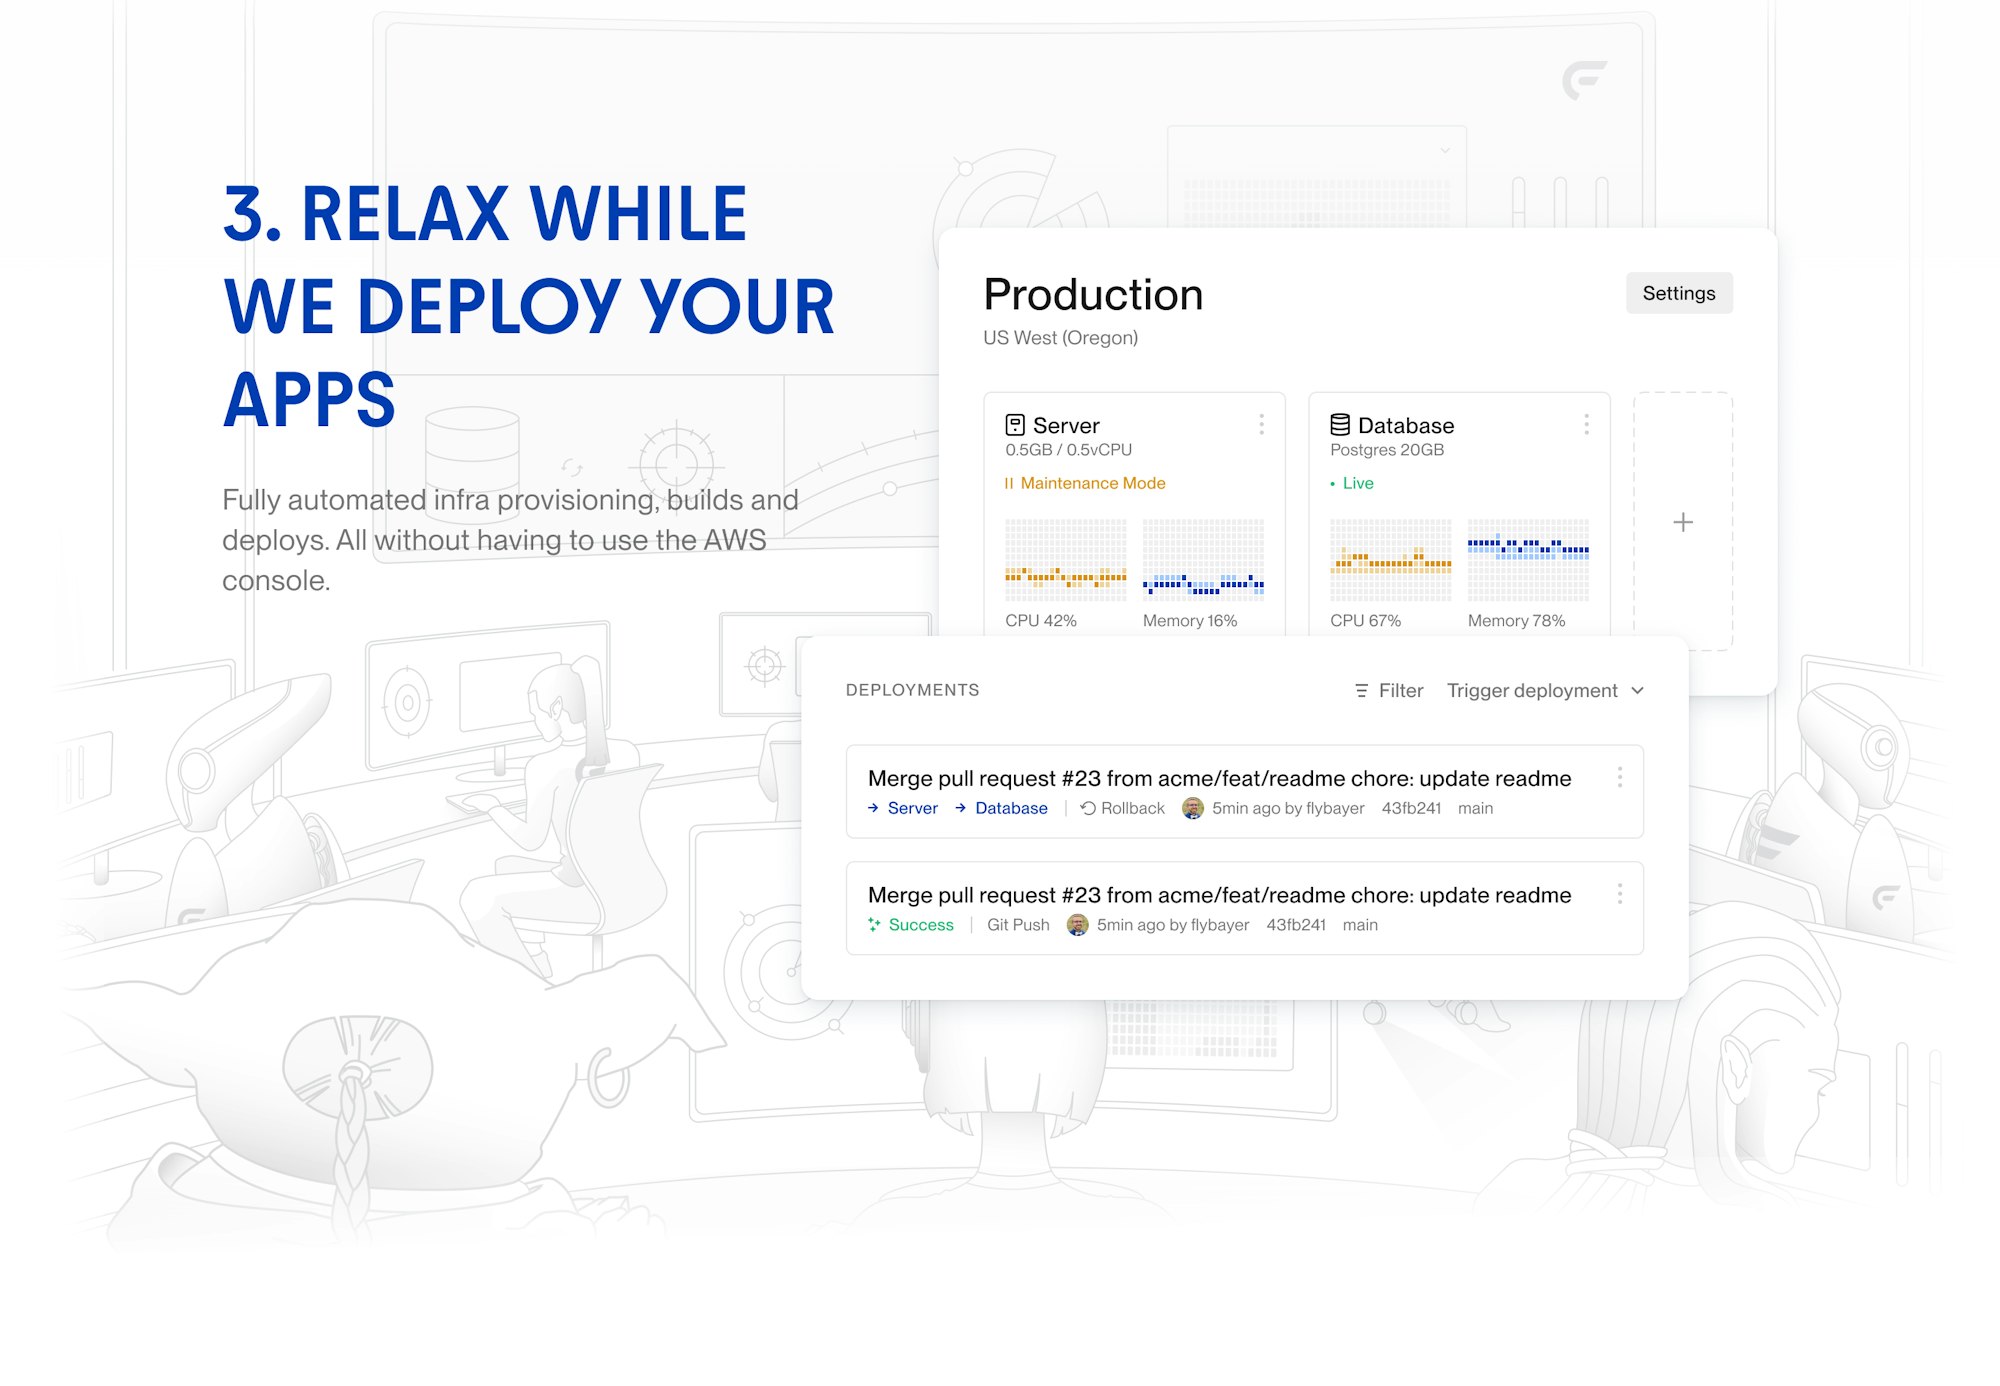
Task: Follow the Database link in first deployment
Action: tap(1011, 808)
